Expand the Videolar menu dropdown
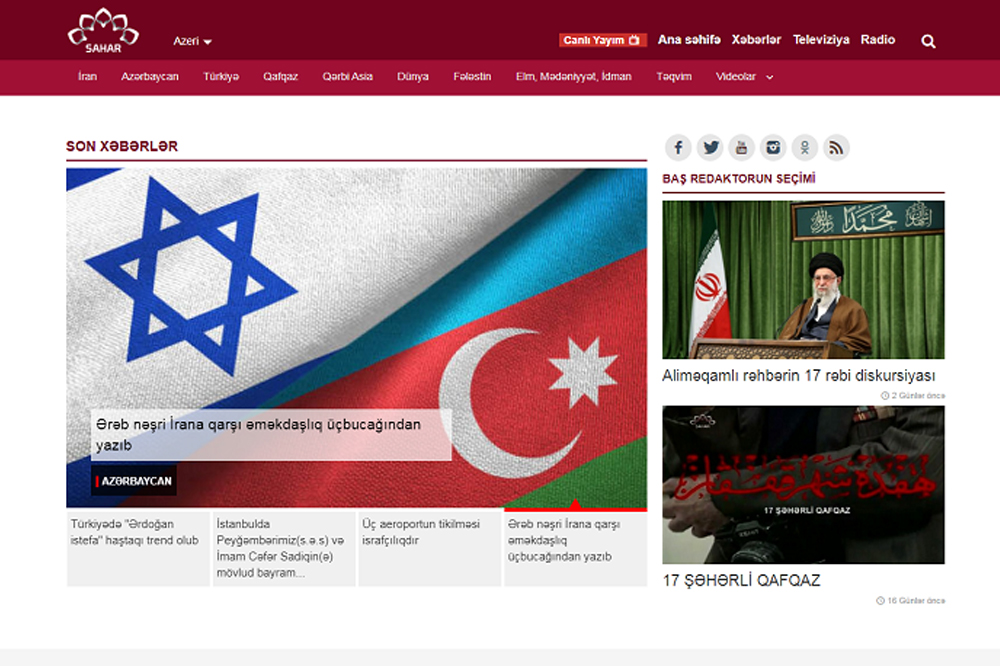Viewport: 1000px width, 666px height. pyautogui.click(x=744, y=77)
